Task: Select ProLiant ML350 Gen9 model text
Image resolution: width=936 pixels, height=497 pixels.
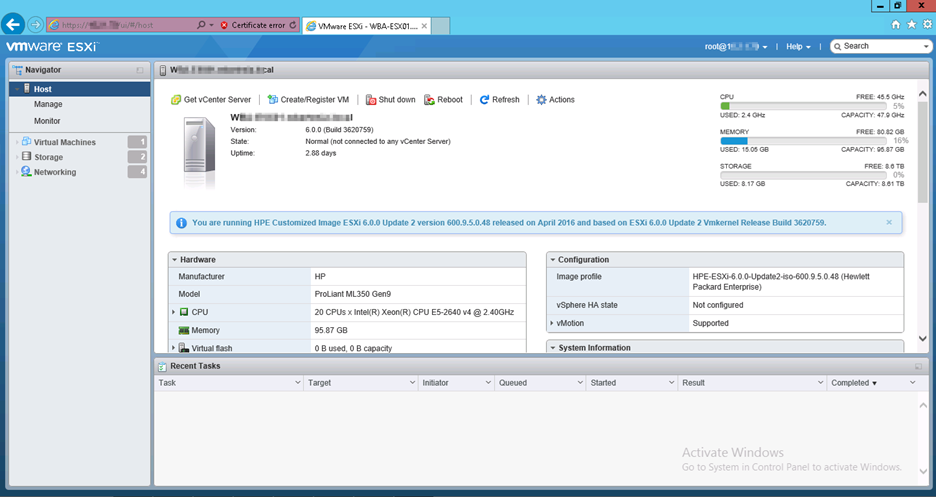Action: tap(353, 294)
